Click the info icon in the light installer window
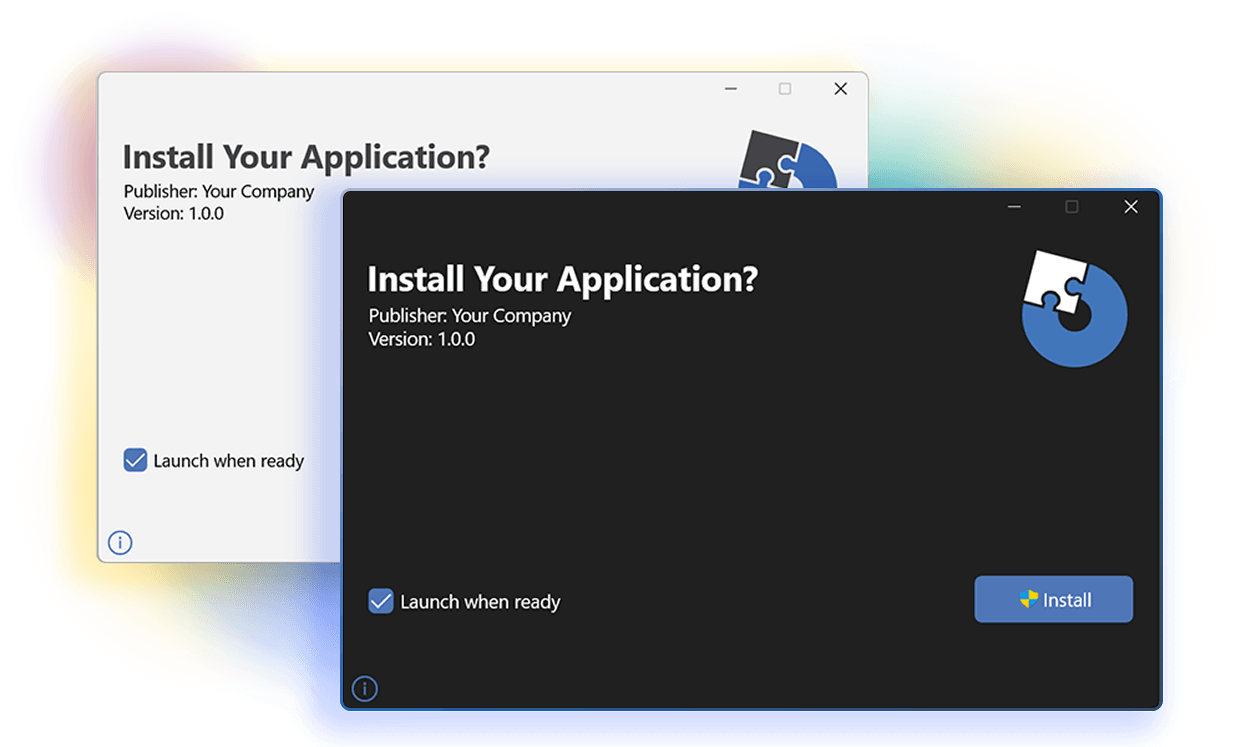The height and width of the screenshot is (747, 1246). pyautogui.click(x=120, y=542)
